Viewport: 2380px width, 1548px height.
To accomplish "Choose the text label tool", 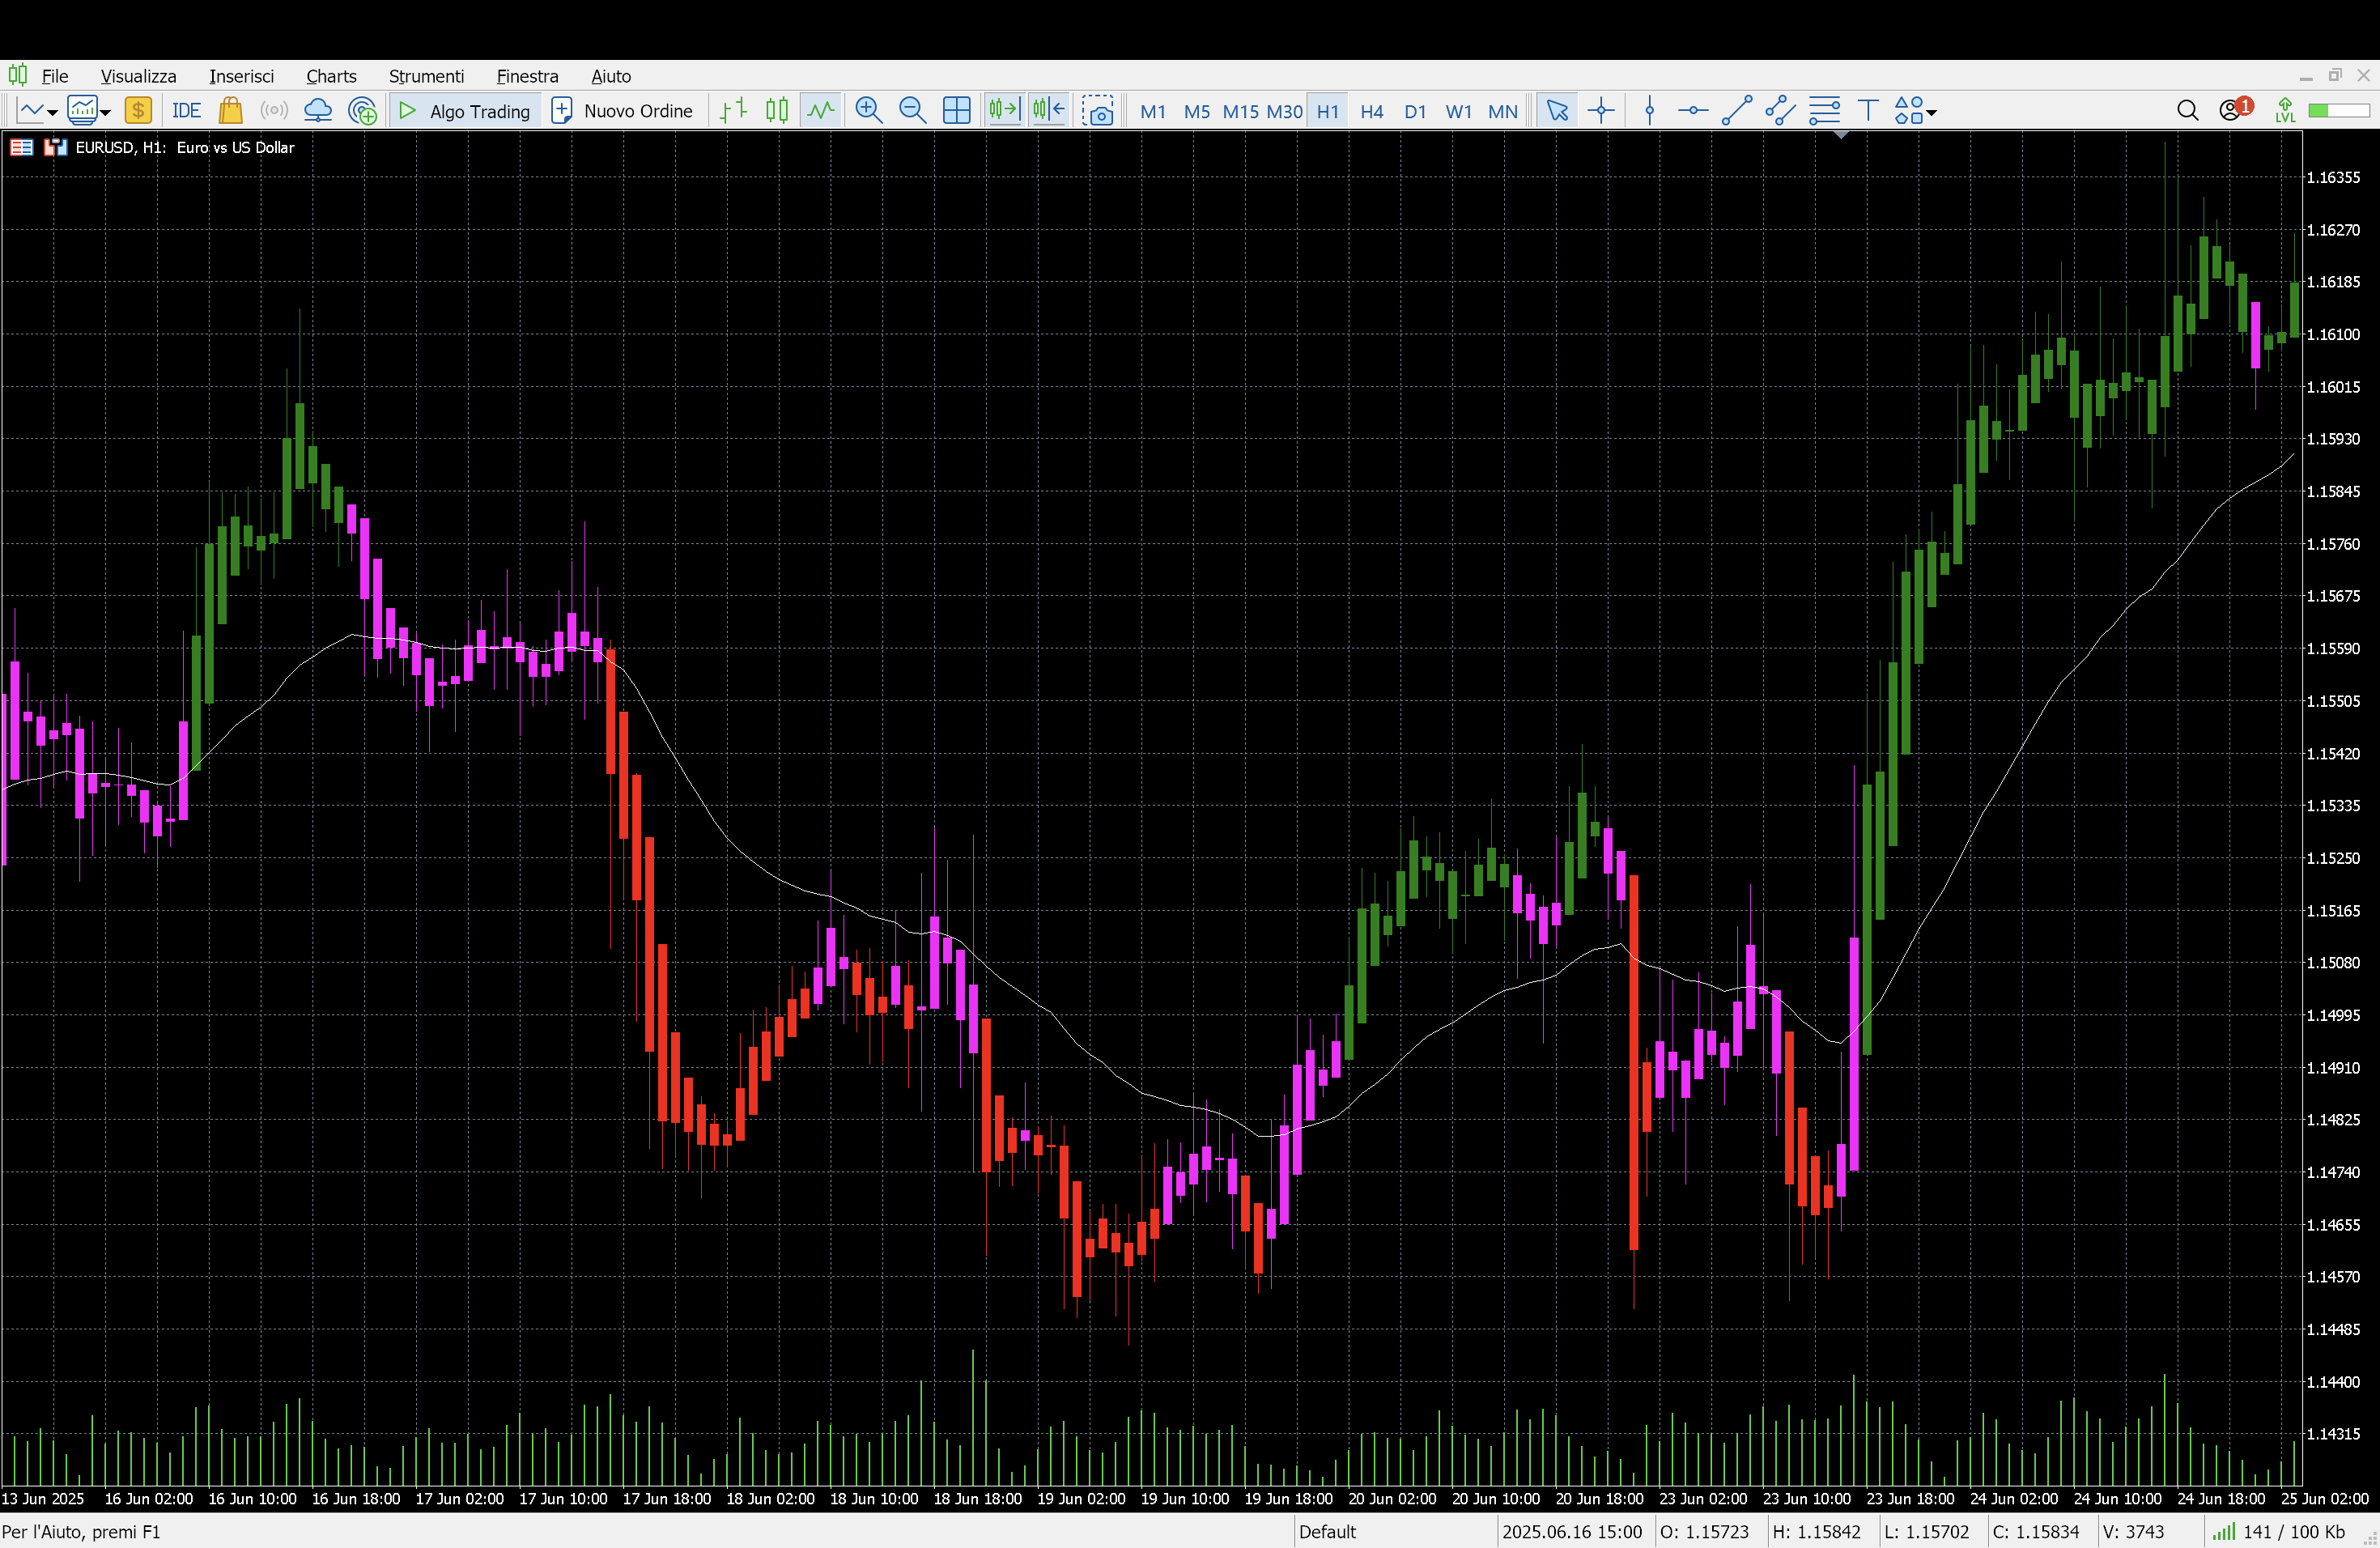I will click(1867, 111).
